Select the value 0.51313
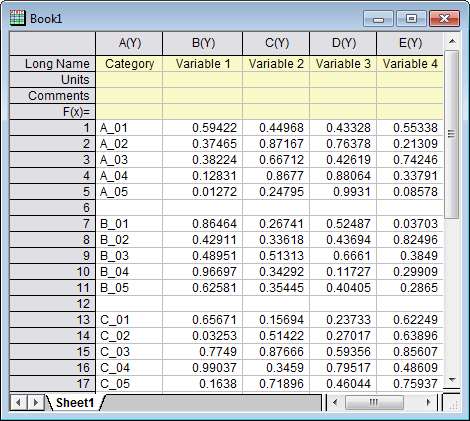The image size is (470, 421). click(276, 256)
